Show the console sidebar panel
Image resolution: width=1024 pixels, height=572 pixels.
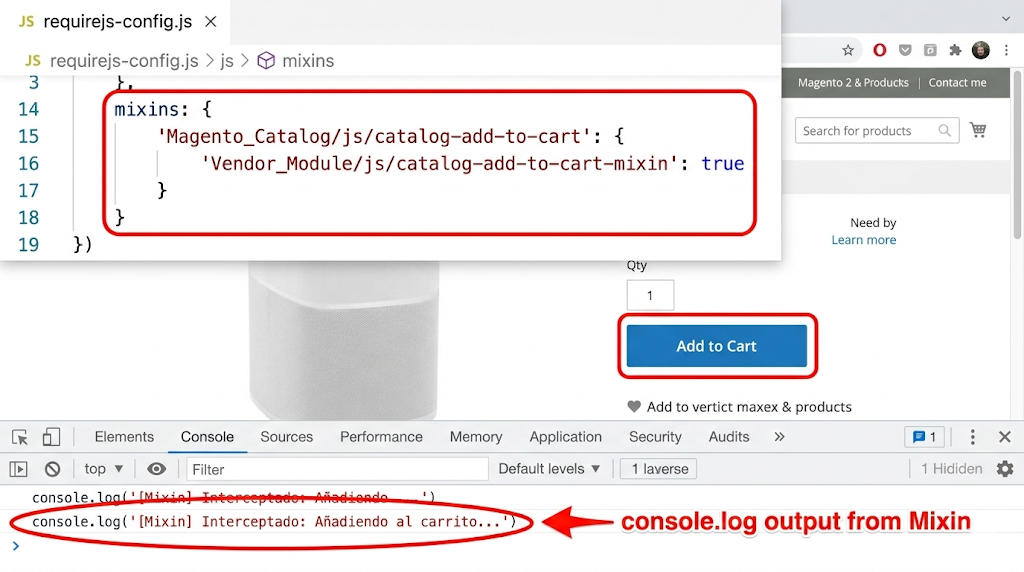pyautogui.click(x=18, y=469)
